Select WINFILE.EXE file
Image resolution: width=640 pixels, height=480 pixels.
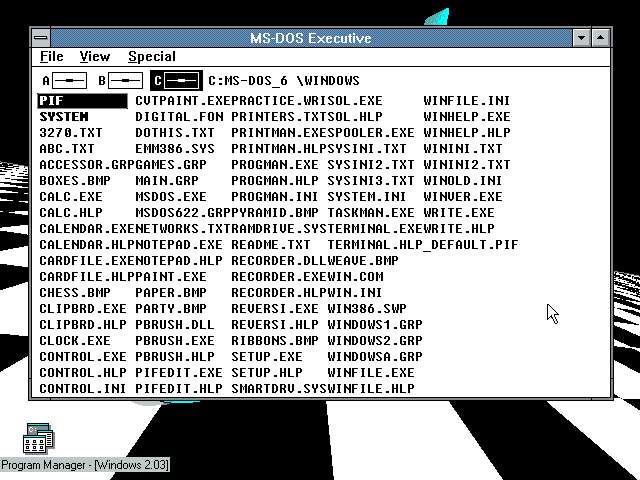pyautogui.click(x=371, y=373)
